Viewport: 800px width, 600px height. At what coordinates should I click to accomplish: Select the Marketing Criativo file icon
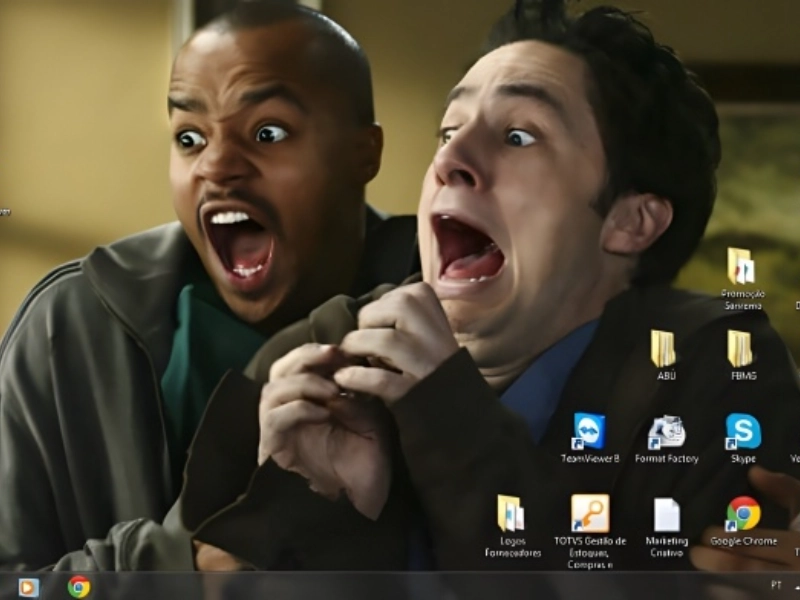click(x=666, y=514)
